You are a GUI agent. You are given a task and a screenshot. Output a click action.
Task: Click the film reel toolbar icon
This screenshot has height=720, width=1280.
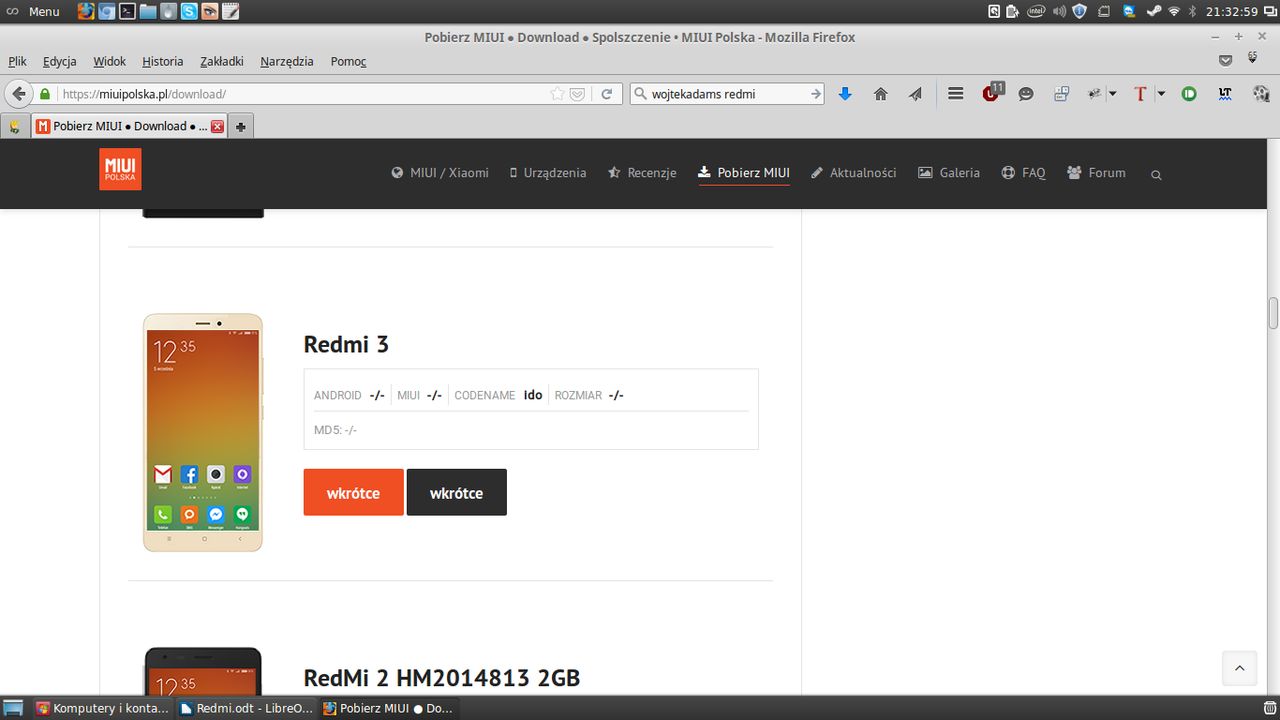tap(1260, 94)
